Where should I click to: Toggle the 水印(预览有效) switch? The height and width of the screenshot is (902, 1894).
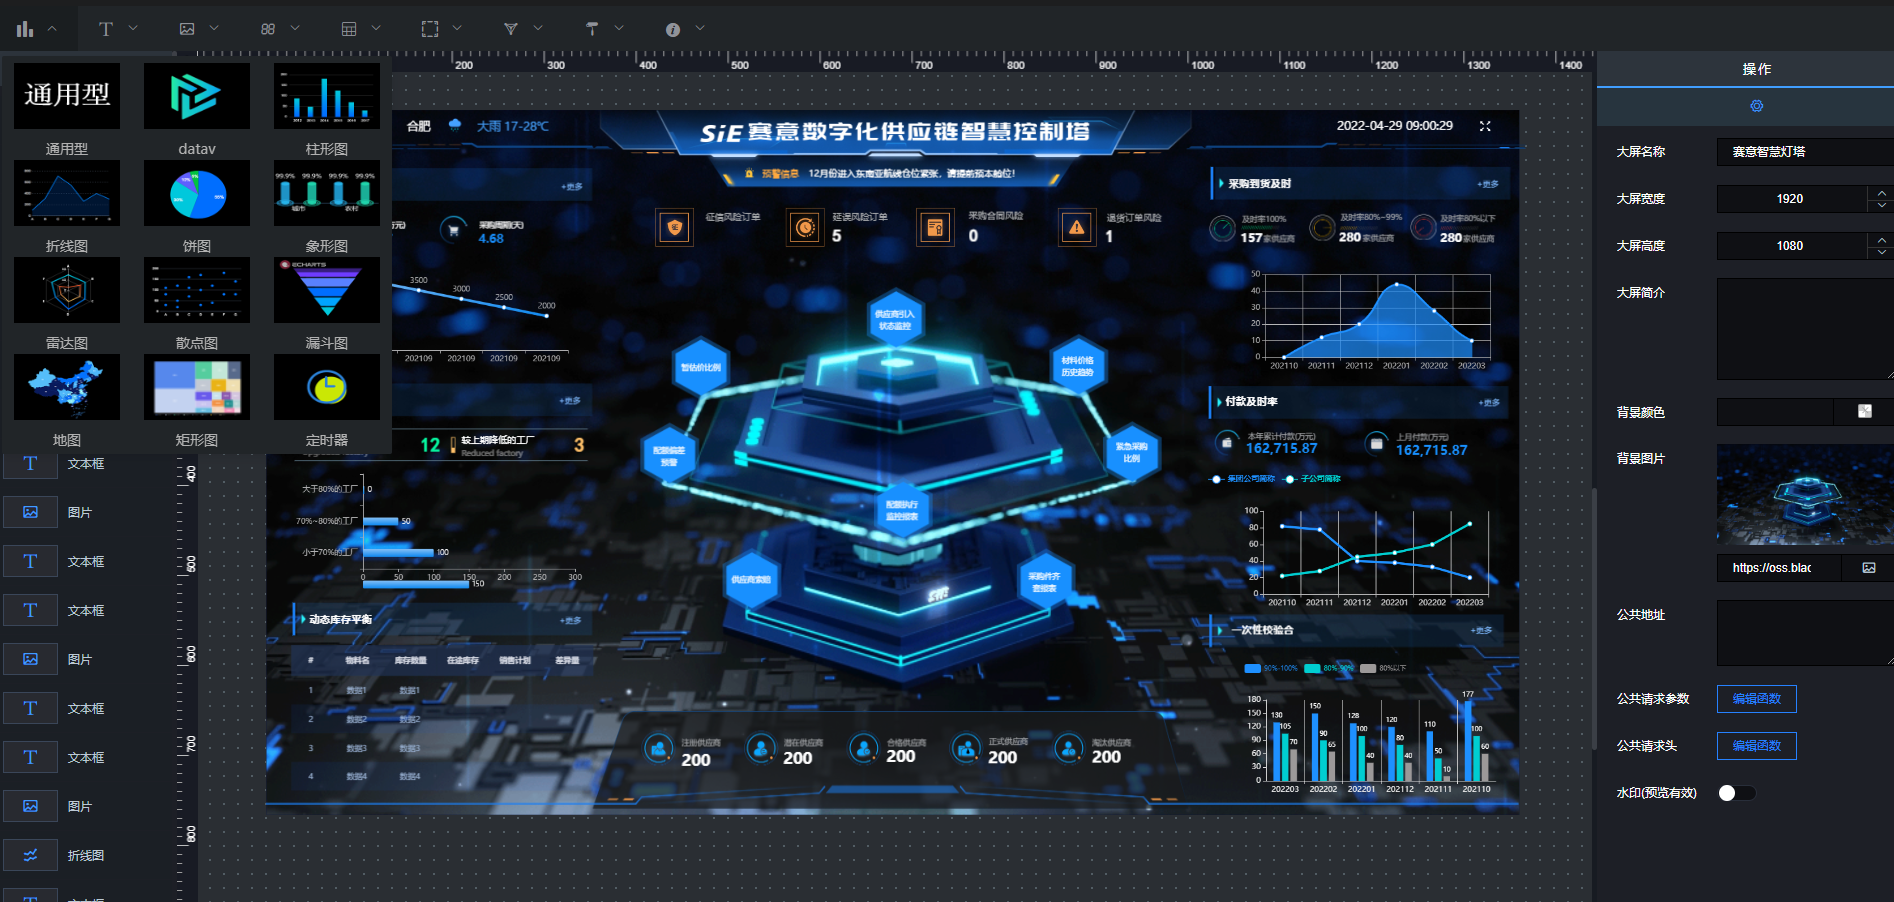pos(1736,793)
